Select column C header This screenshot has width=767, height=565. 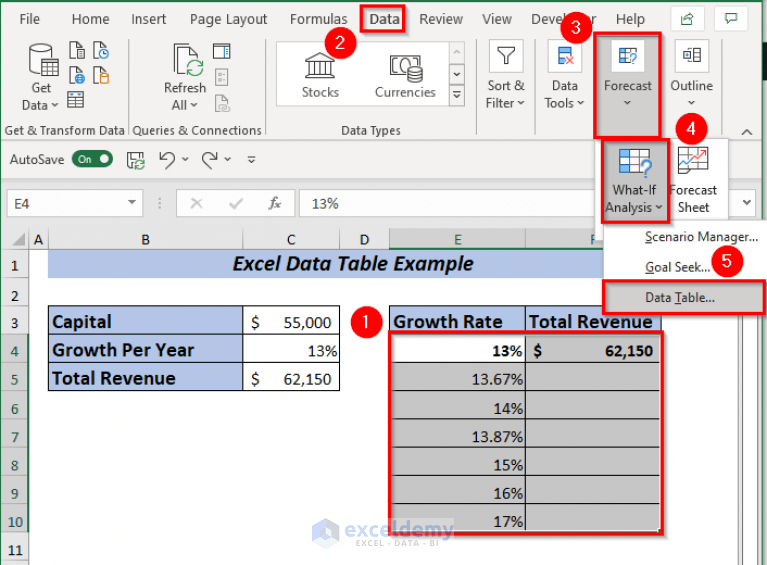click(x=291, y=240)
